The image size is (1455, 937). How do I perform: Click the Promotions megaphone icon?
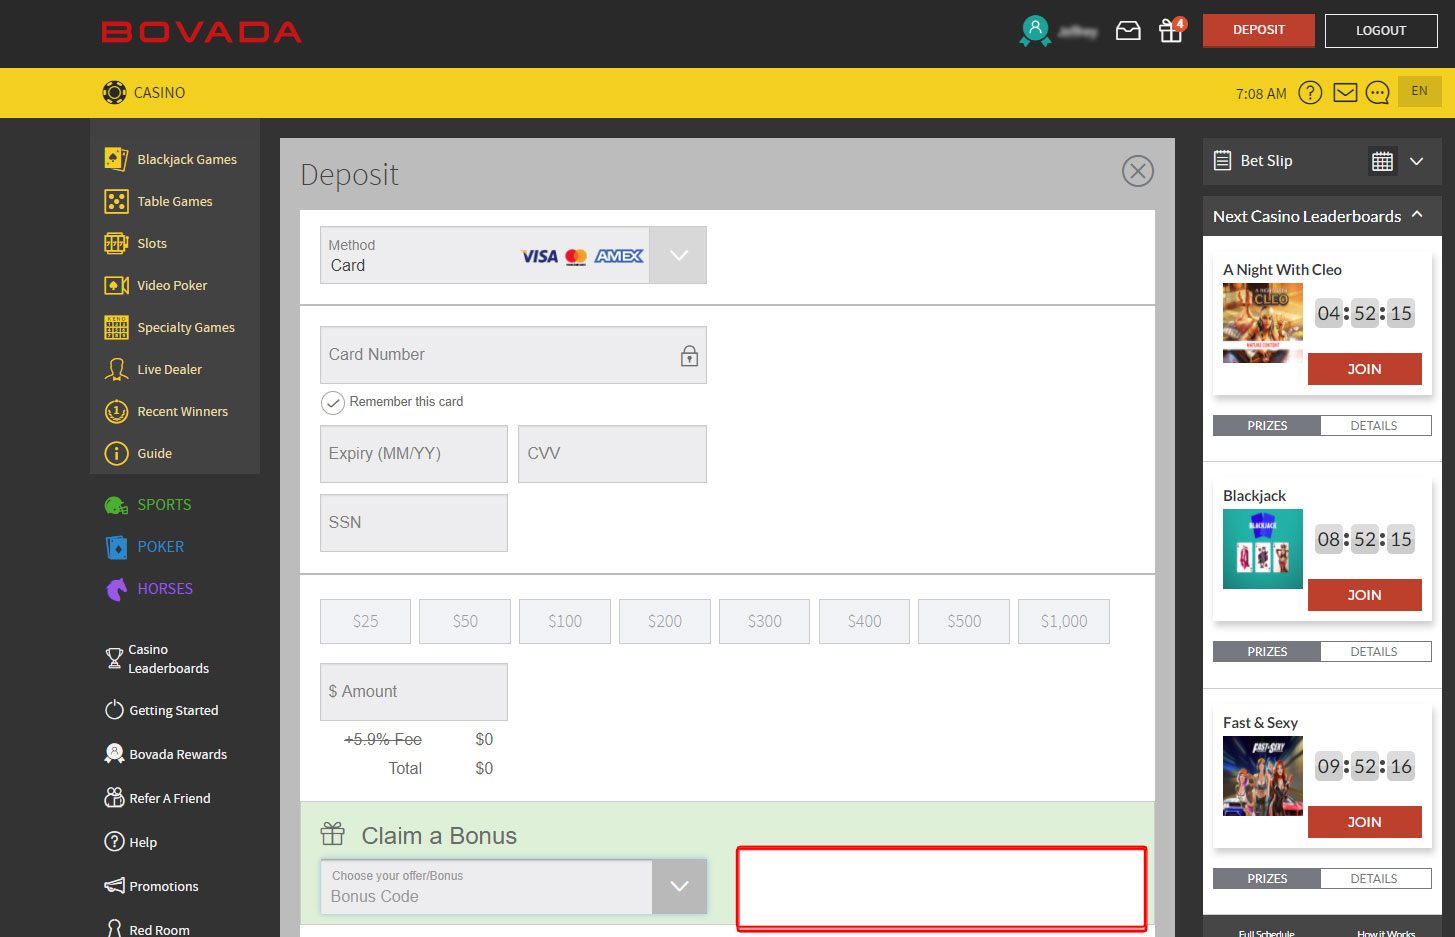pyautogui.click(x=114, y=886)
